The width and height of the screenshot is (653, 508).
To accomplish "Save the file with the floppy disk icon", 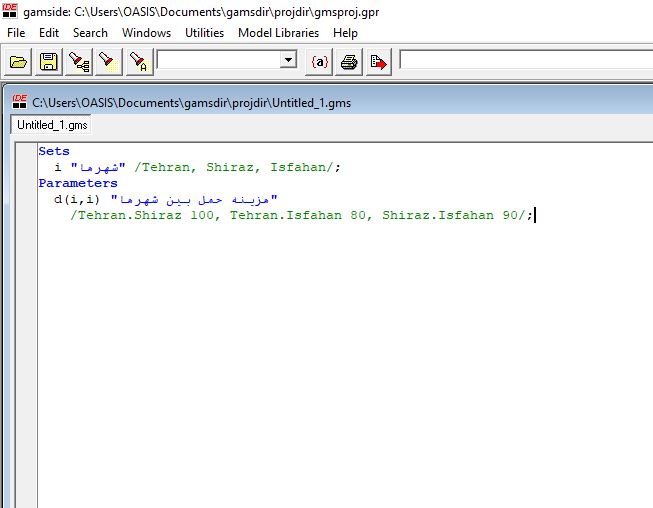I will coord(48,62).
